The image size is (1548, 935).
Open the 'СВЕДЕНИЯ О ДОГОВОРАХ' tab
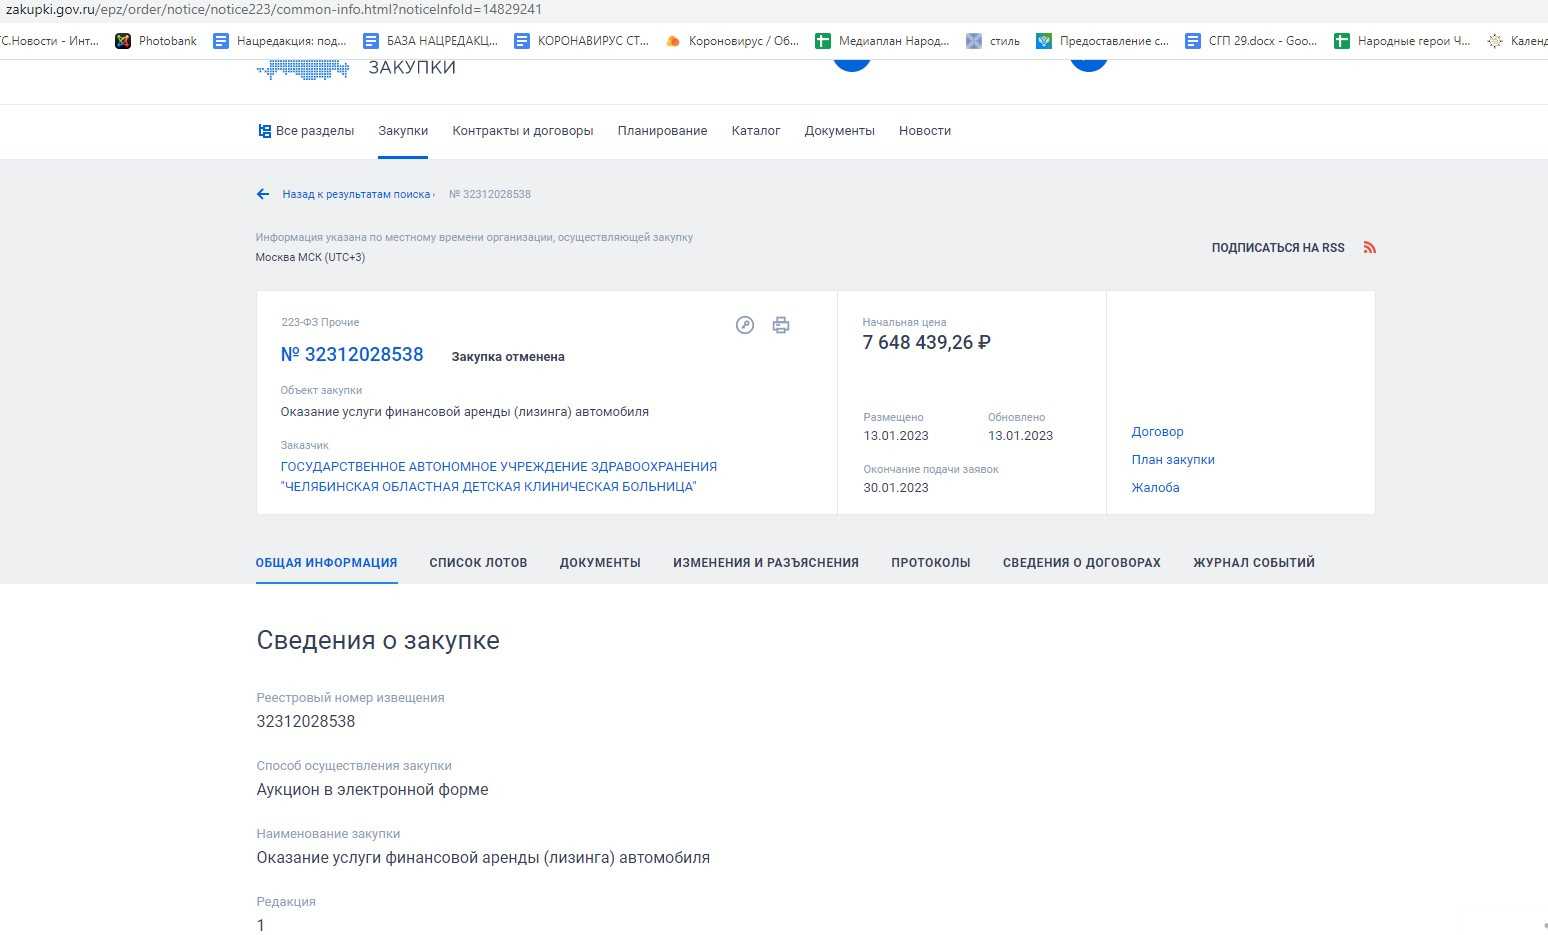point(1082,563)
